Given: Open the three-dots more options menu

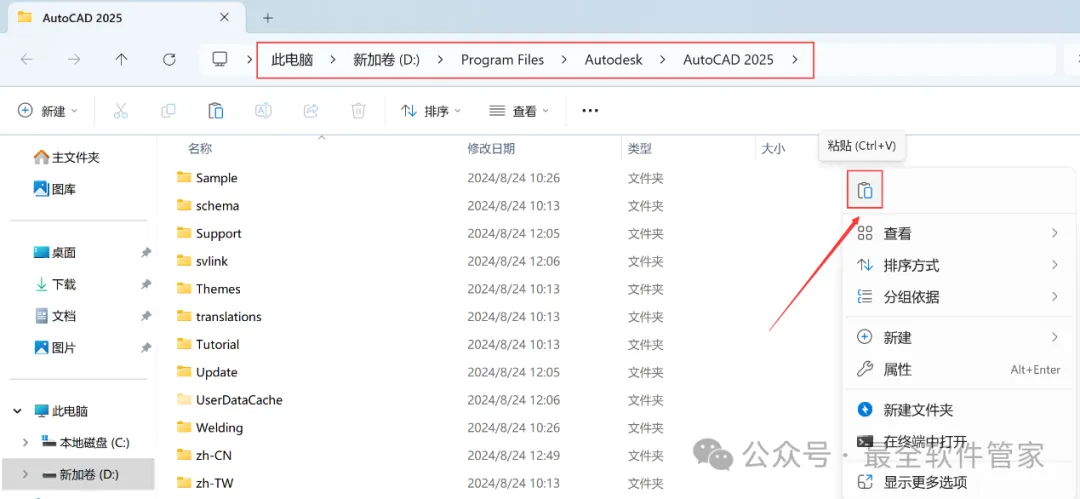Looking at the screenshot, I should point(590,111).
